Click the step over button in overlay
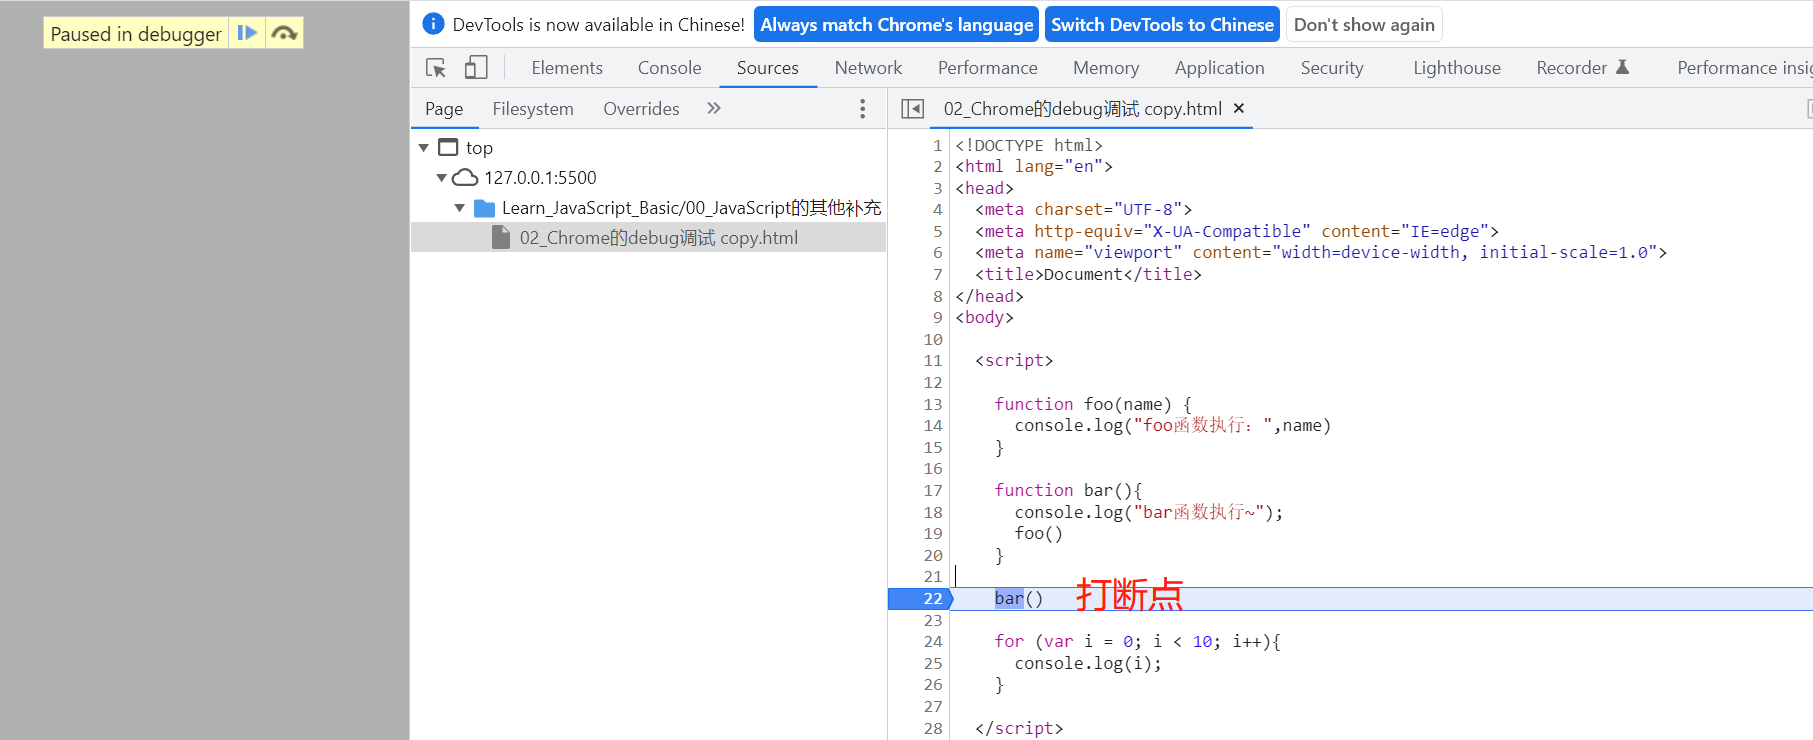This screenshot has height=740, width=1813. [285, 33]
